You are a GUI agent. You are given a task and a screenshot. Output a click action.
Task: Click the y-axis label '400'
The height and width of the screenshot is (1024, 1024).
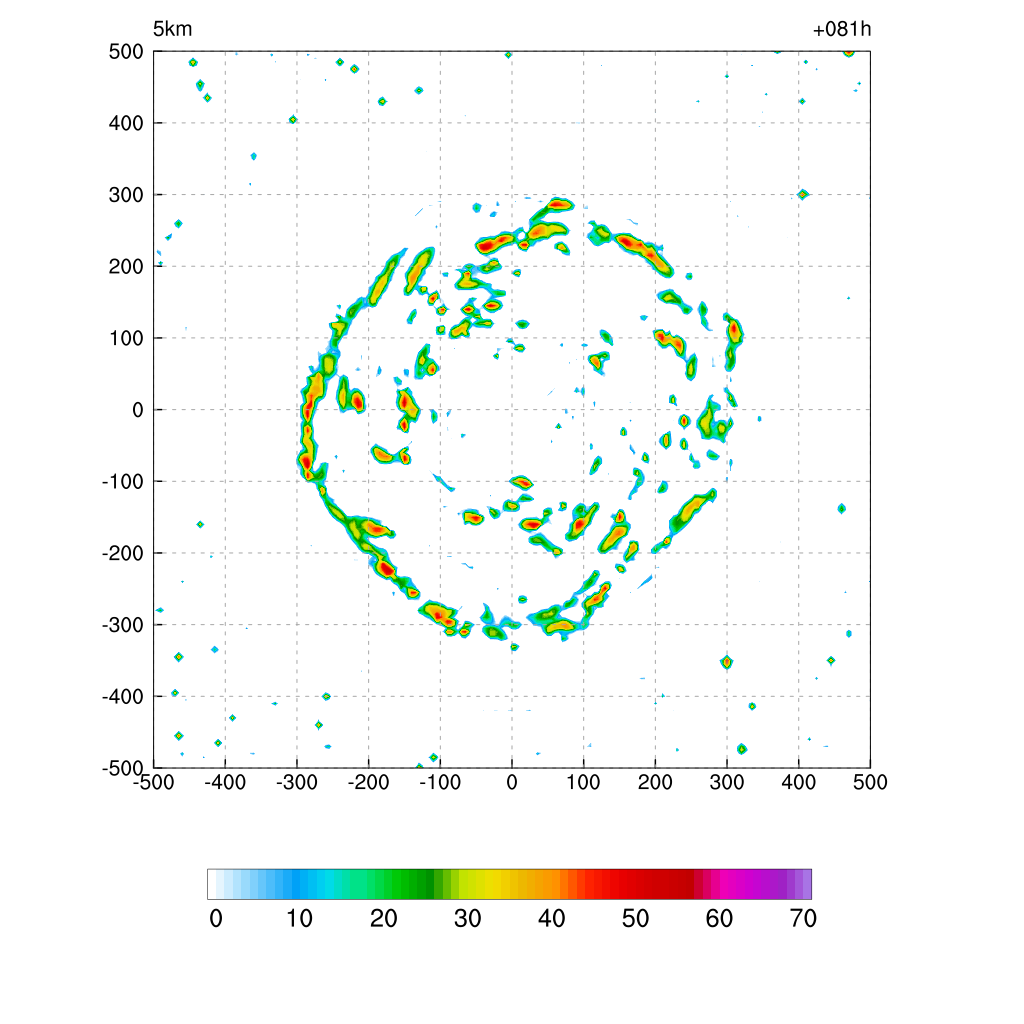[126, 123]
